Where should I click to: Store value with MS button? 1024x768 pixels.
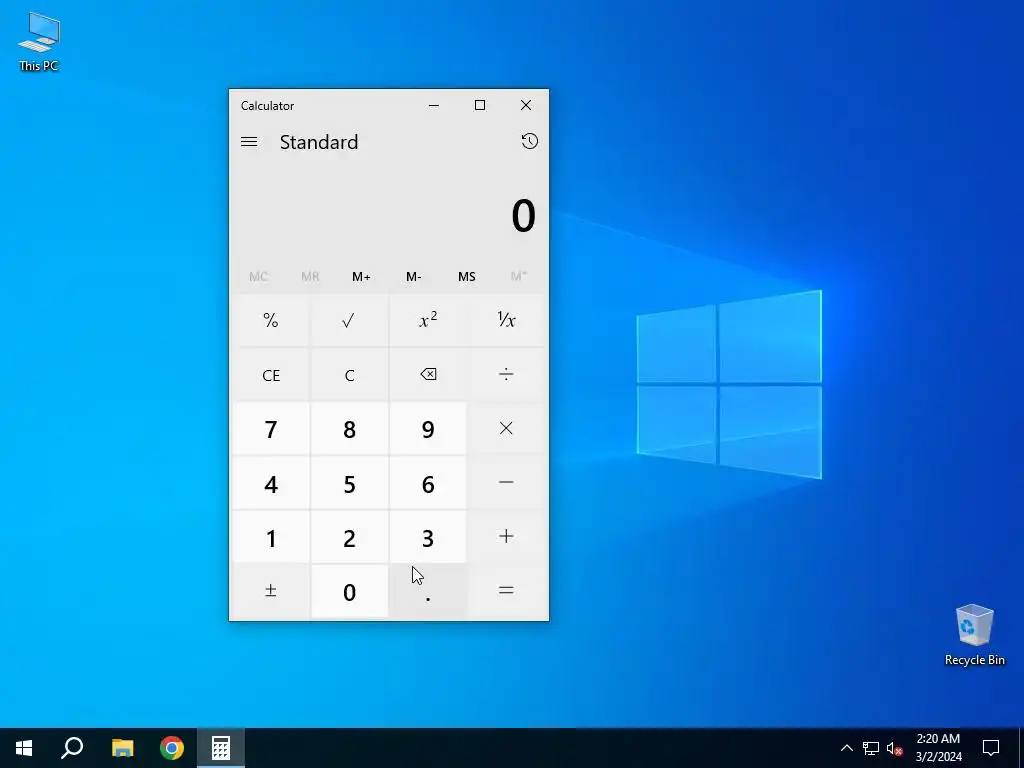(466, 276)
